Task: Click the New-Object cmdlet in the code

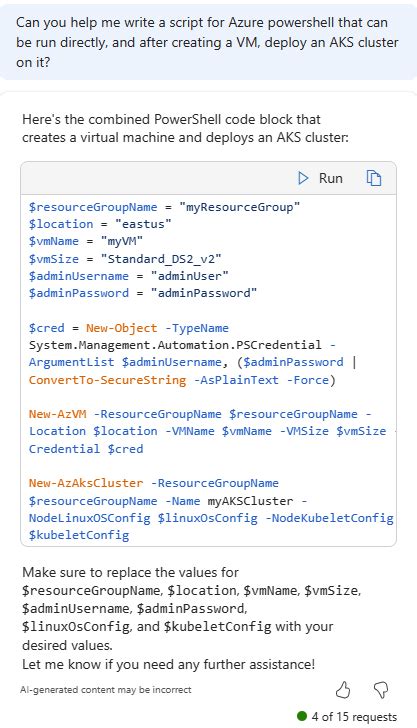Action: point(122,328)
